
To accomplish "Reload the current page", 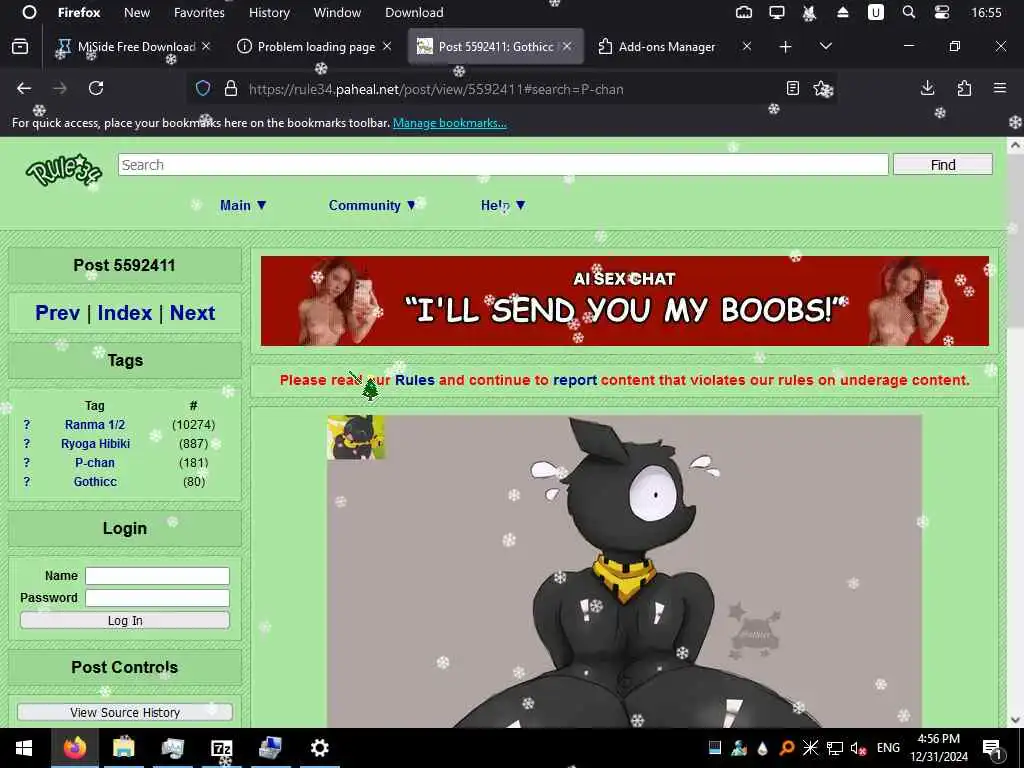I will [x=96, y=88].
